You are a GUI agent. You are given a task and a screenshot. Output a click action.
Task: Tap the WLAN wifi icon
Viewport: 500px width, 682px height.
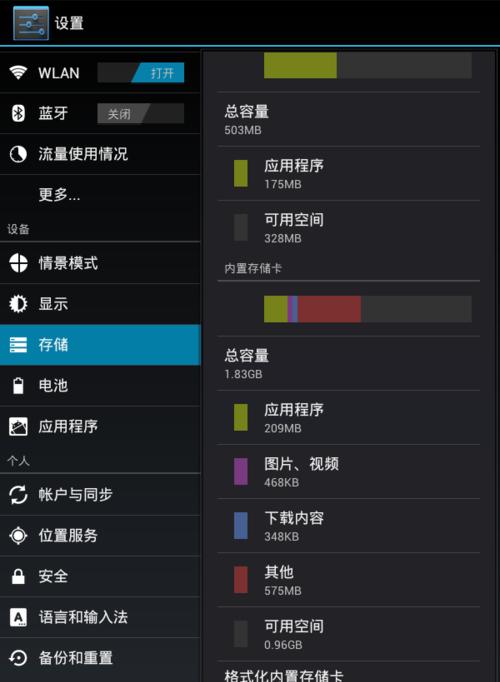point(18,72)
